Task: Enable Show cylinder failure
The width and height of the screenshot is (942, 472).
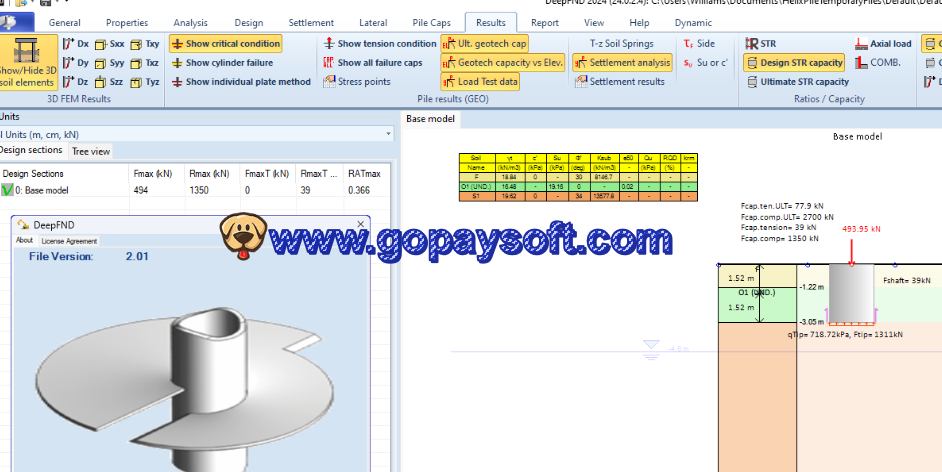Action: coord(222,63)
